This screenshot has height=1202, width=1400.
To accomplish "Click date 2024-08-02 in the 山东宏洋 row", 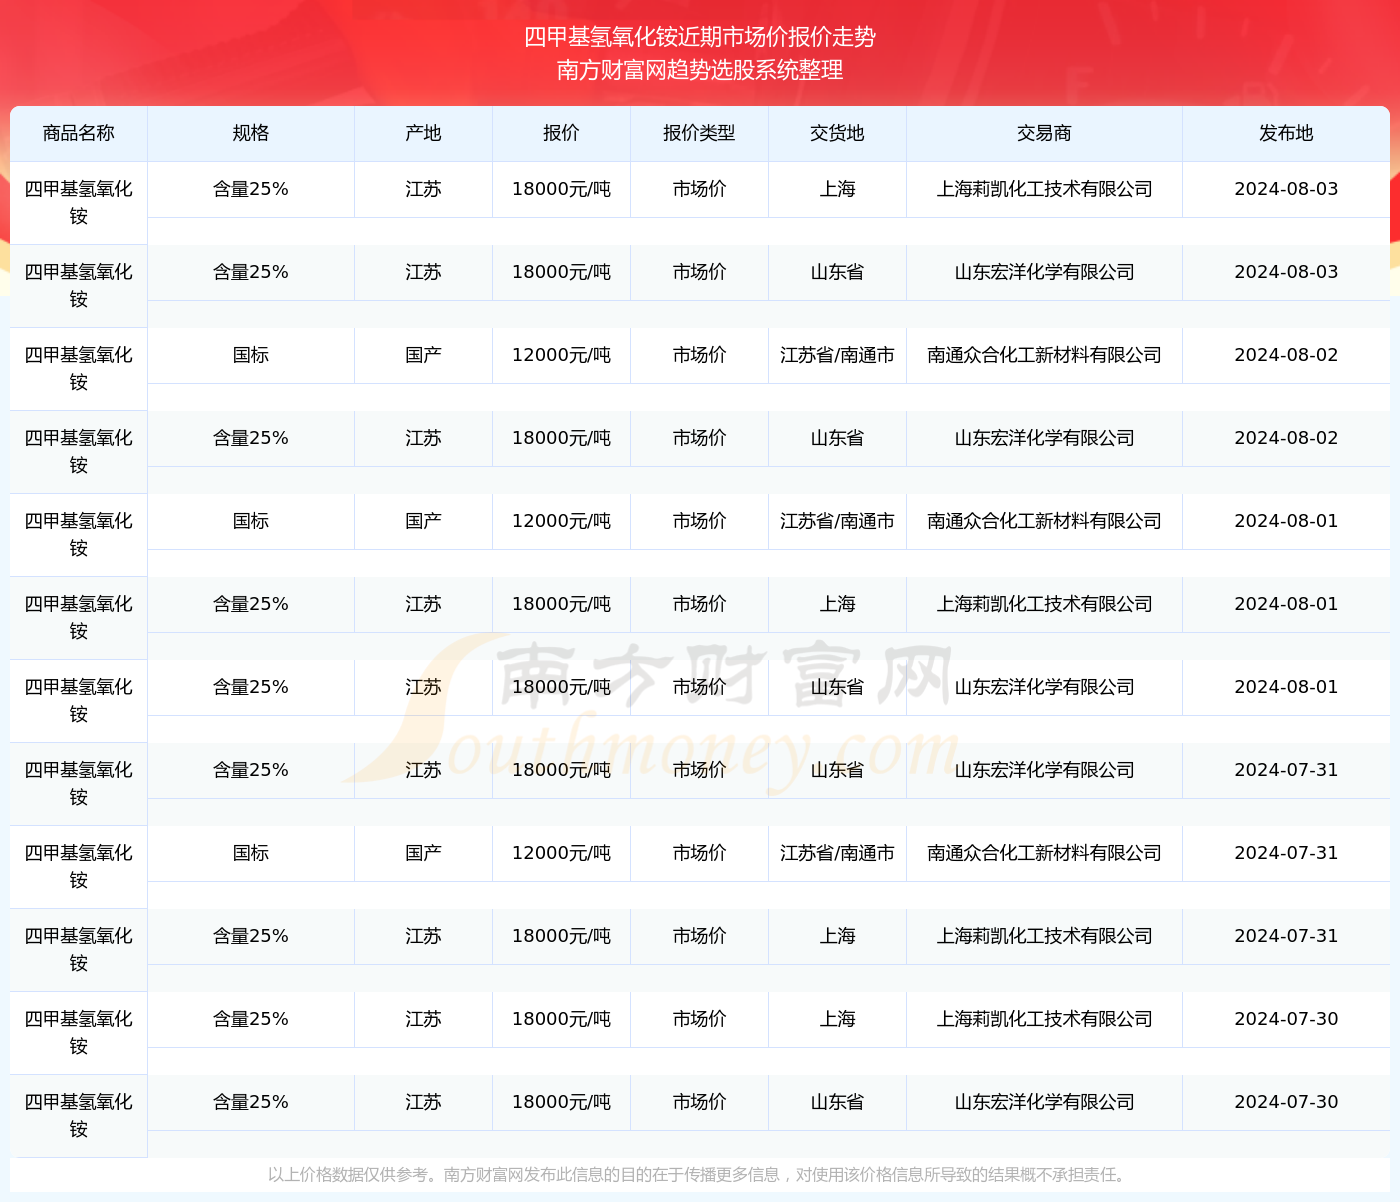I will coord(1286,438).
